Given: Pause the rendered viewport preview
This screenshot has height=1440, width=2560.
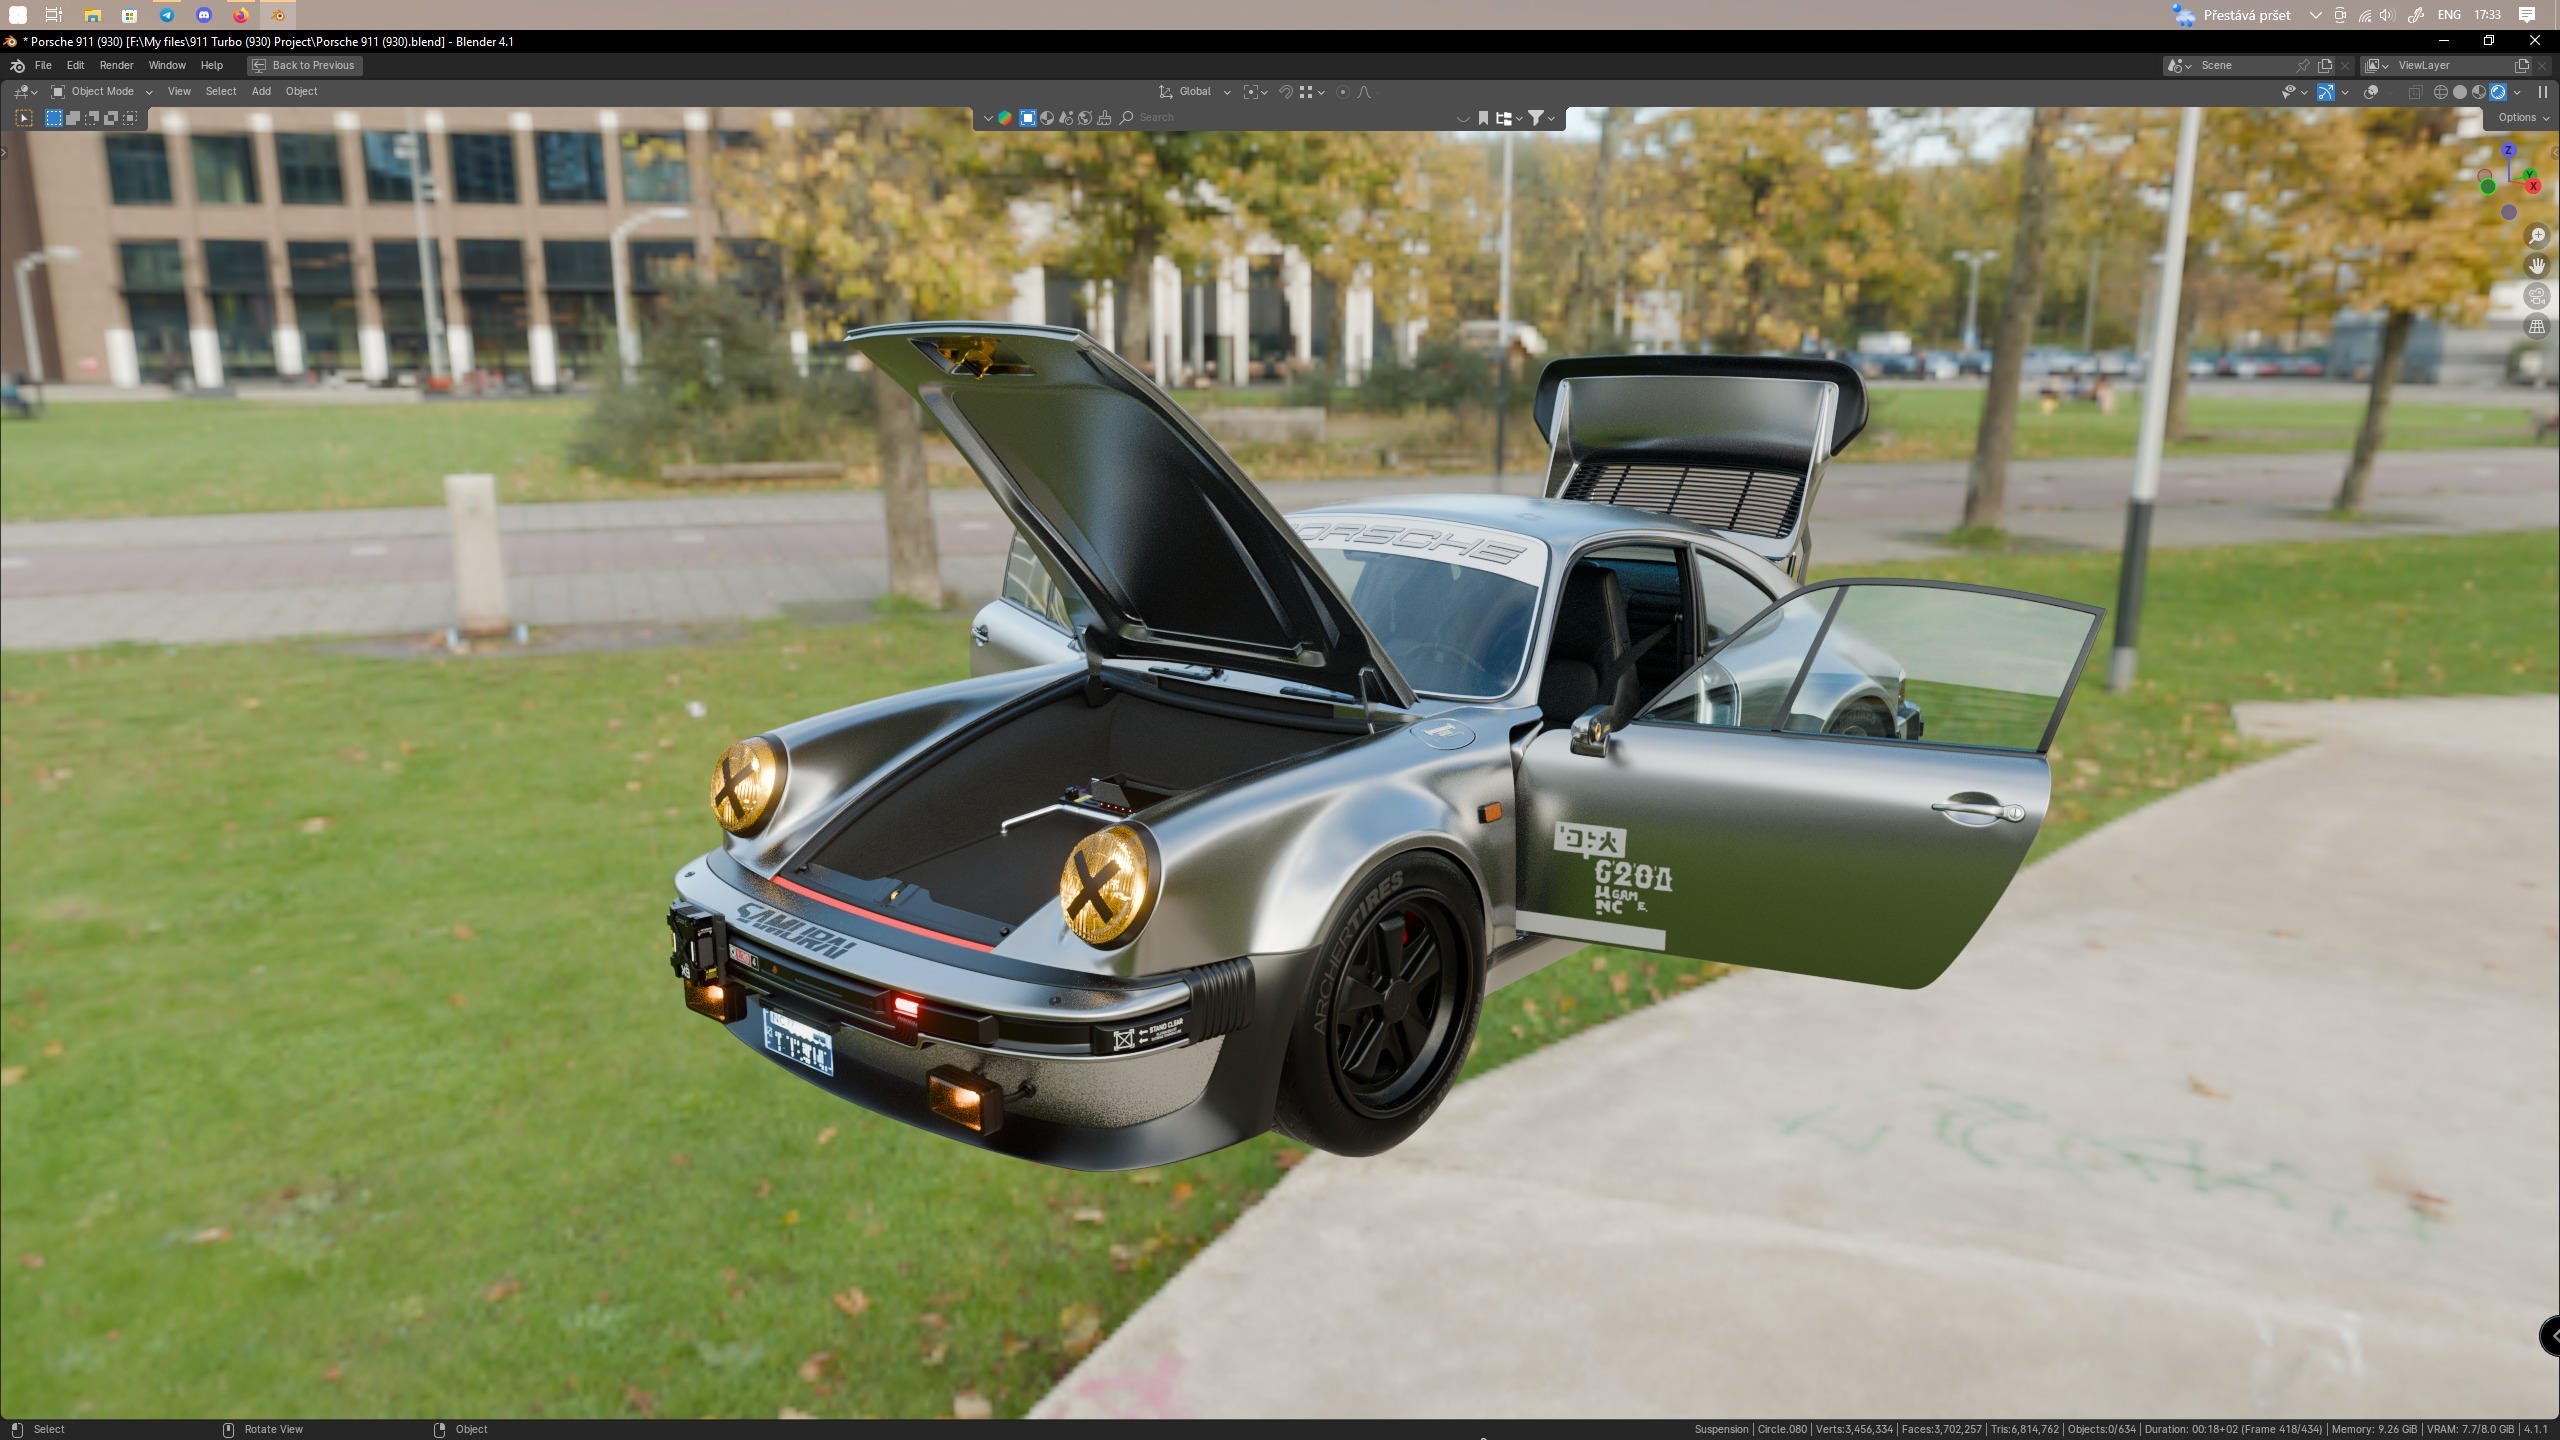Looking at the screenshot, I should pyautogui.click(x=2543, y=92).
